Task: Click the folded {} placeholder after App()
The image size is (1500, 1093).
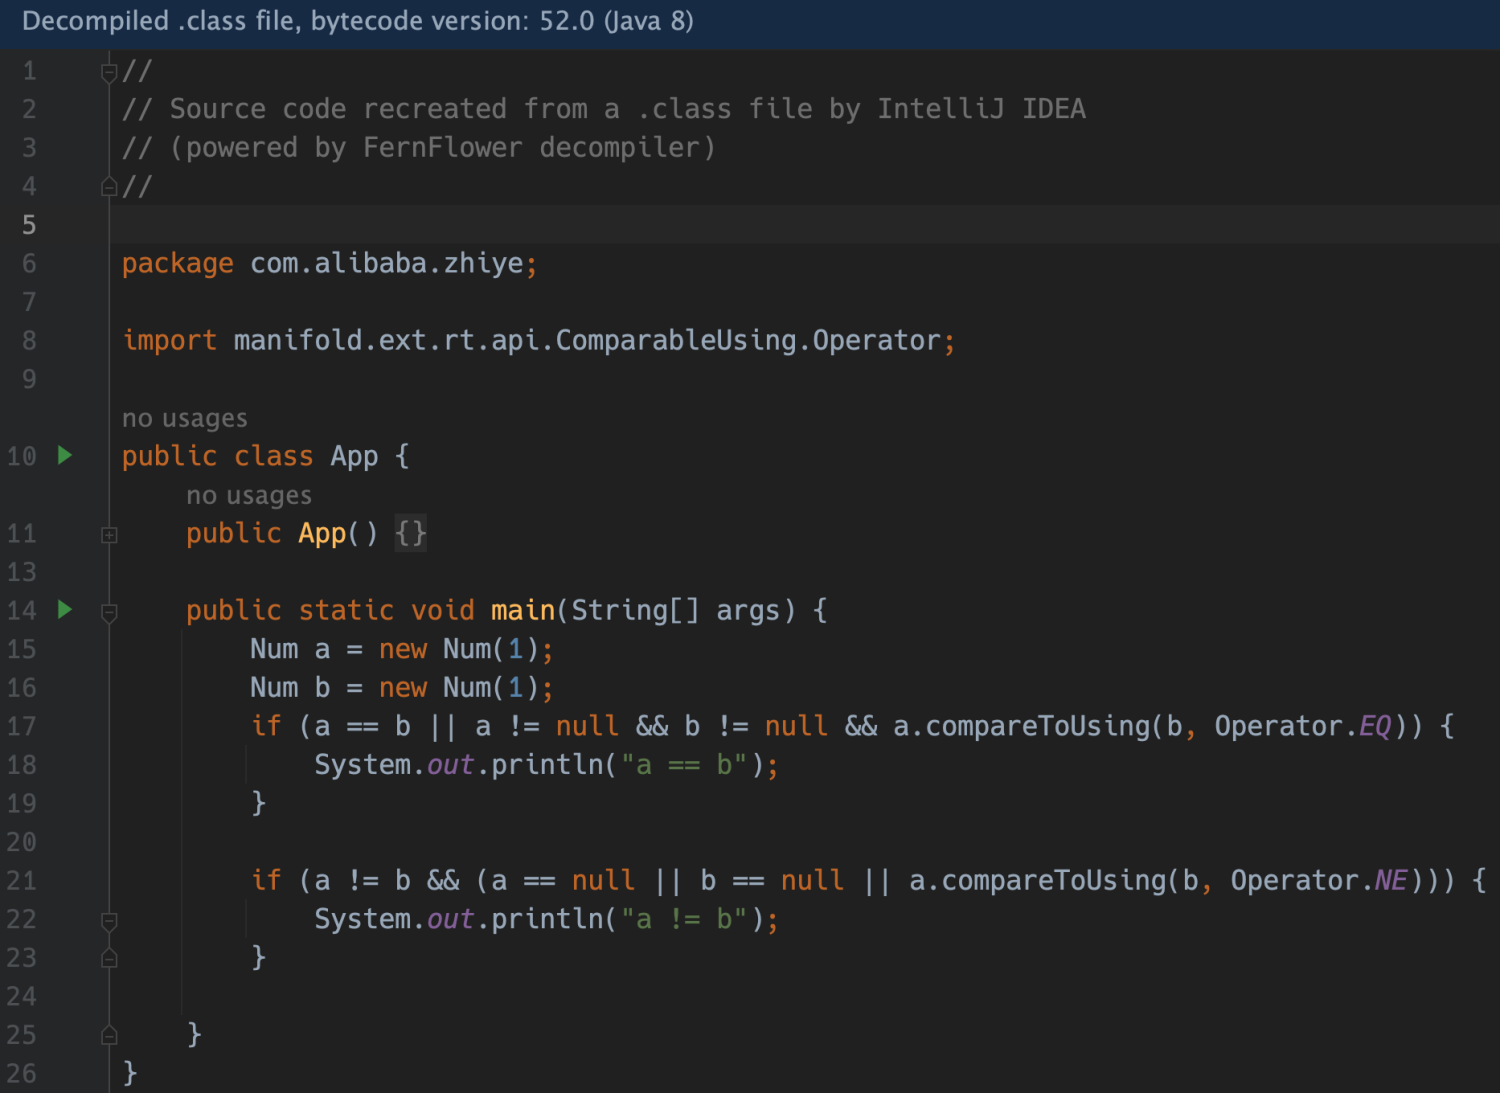Action: click(x=410, y=533)
